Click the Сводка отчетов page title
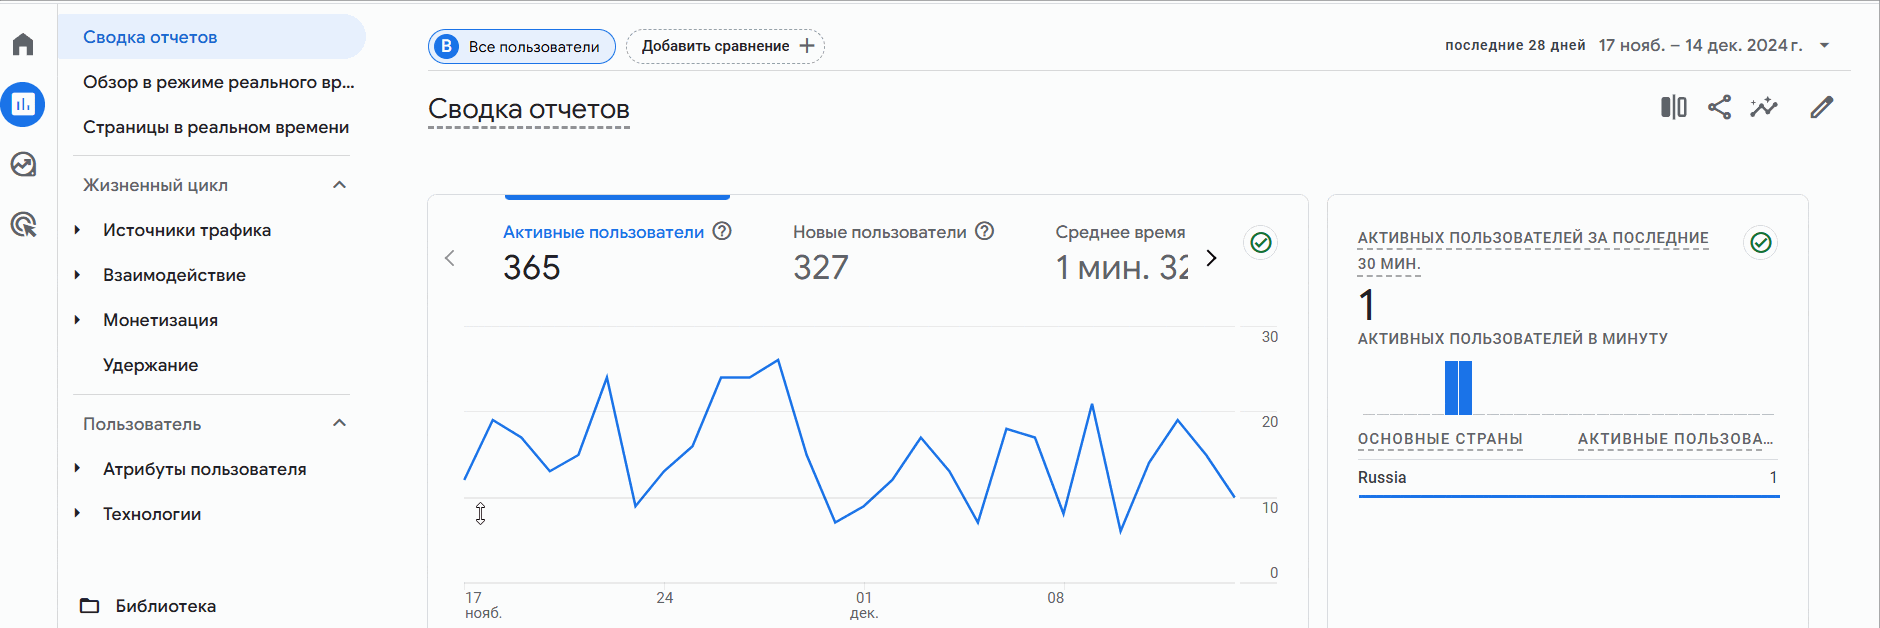Screen dimensions: 1880x628 (529, 109)
